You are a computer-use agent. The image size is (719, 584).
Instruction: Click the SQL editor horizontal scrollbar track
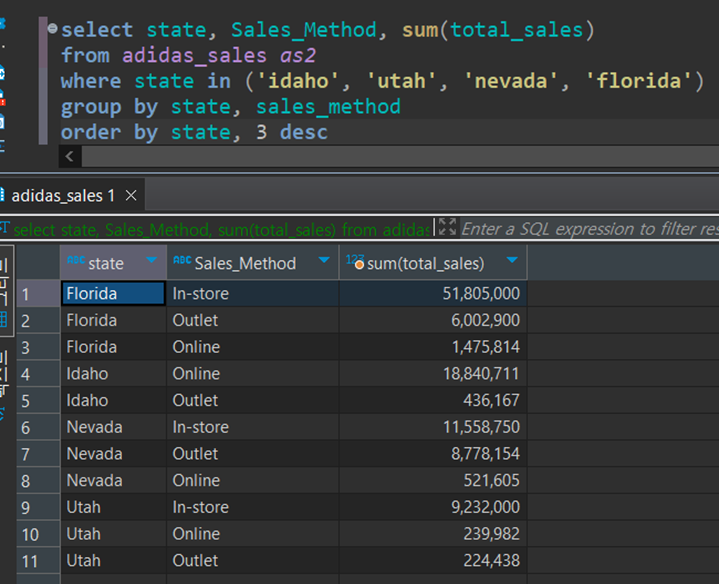pos(400,156)
